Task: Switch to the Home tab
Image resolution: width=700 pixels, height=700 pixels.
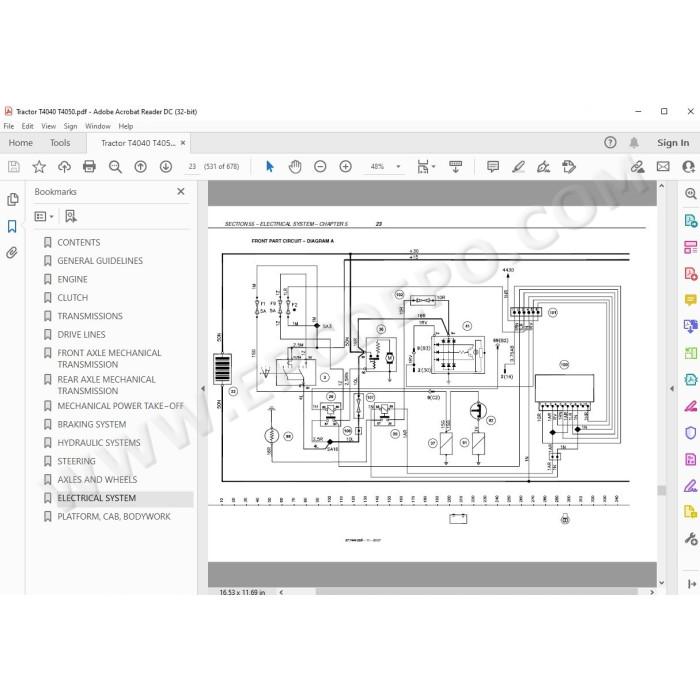Action: [x=21, y=143]
